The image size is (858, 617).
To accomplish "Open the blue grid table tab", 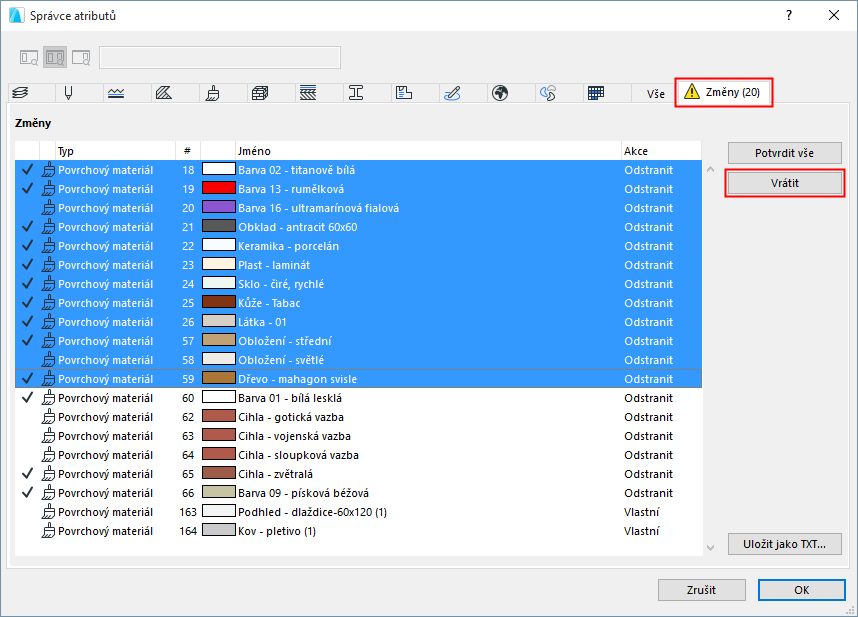I will pos(596,93).
